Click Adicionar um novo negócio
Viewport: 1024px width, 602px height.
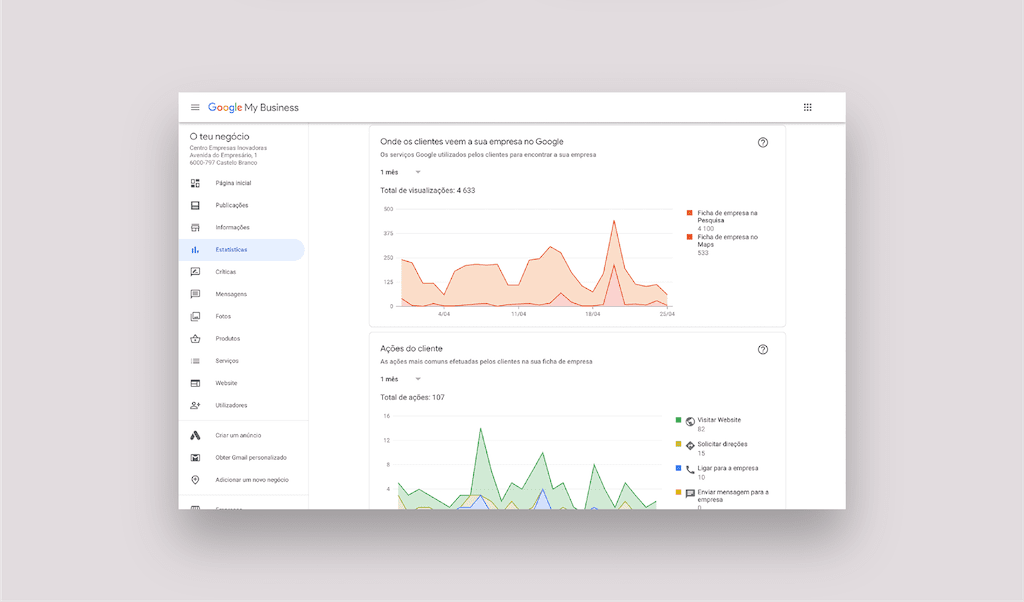click(252, 480)
